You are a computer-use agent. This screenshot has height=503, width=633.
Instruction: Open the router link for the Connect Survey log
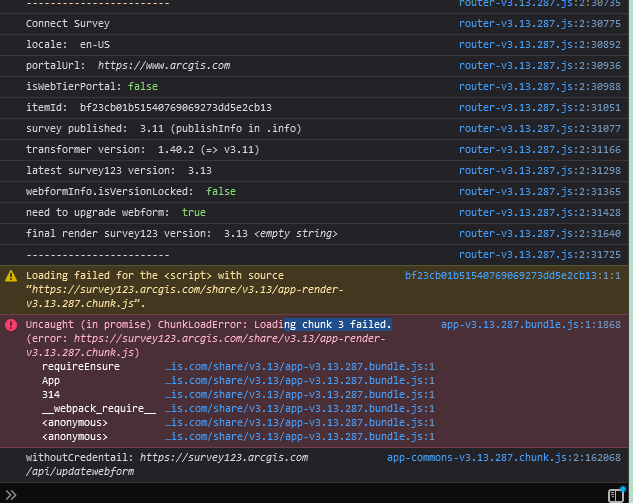pyautogui.click(x=539, y=24)
